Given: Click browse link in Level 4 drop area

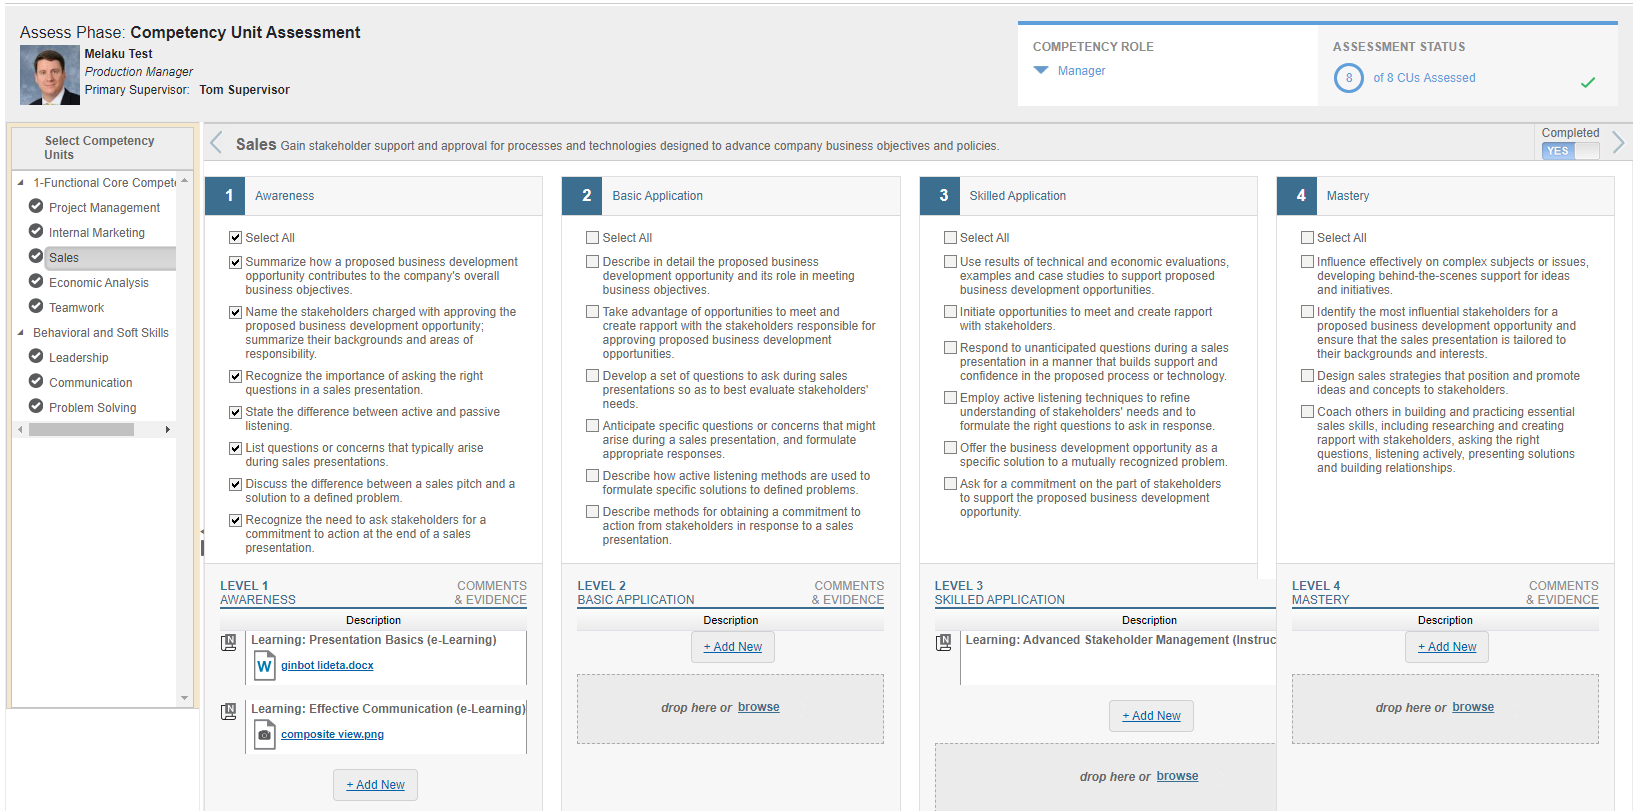Looking at the screenshot, I should click(1473, 707).
